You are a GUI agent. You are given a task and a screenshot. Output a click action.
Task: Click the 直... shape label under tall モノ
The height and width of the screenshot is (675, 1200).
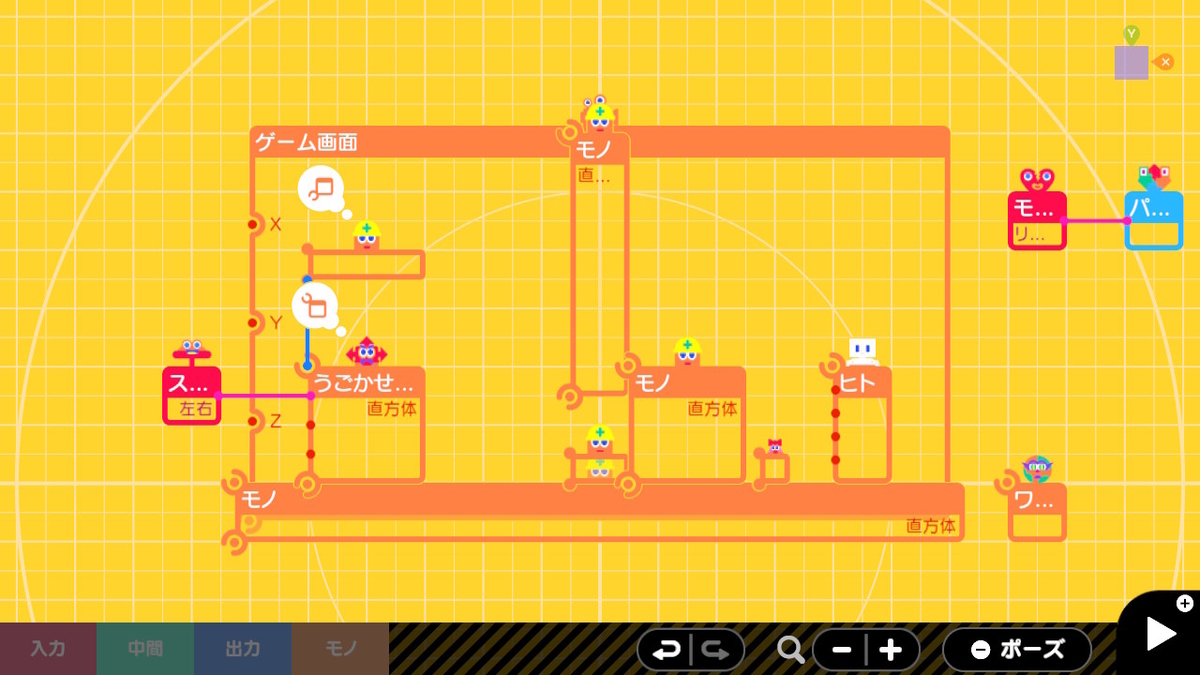593,175
